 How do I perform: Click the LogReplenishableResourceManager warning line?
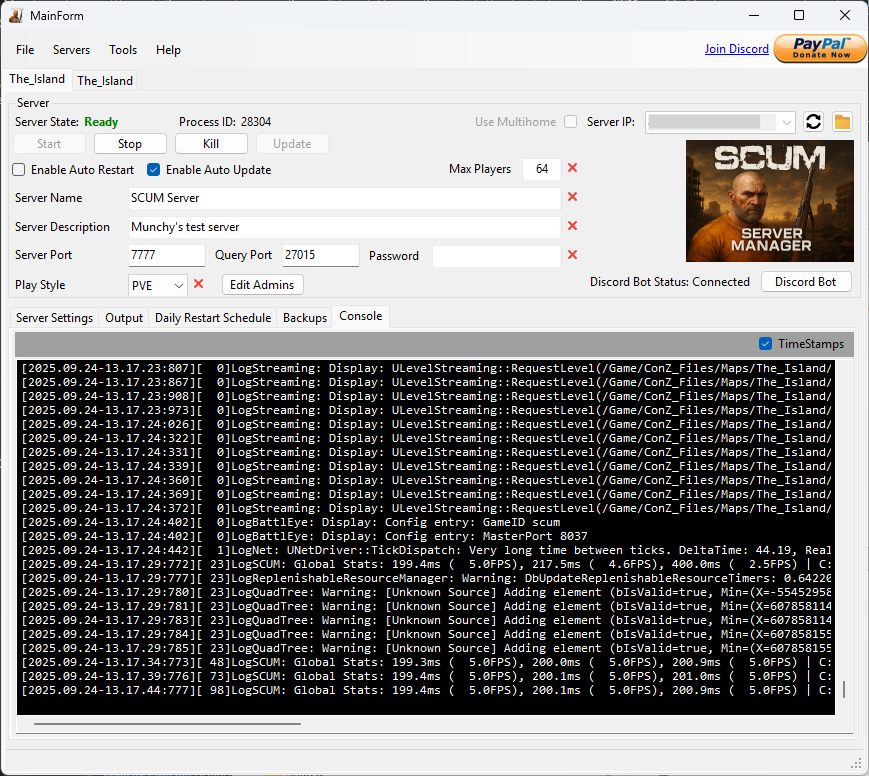pos(426,578)
